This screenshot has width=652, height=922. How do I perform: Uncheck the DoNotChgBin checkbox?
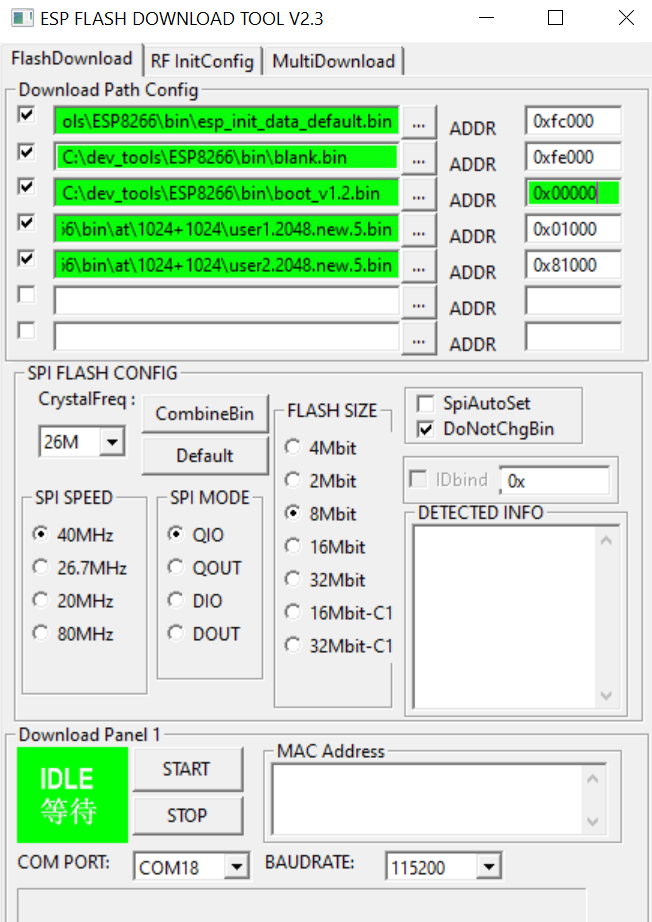point(425,429)
